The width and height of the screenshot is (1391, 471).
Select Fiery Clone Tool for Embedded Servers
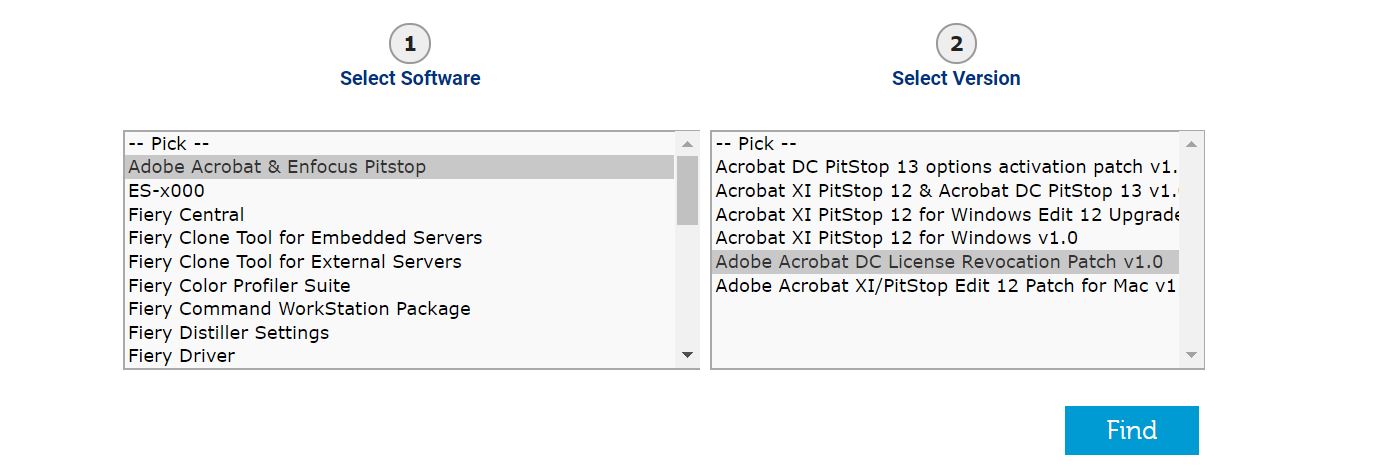pos(305,238)
